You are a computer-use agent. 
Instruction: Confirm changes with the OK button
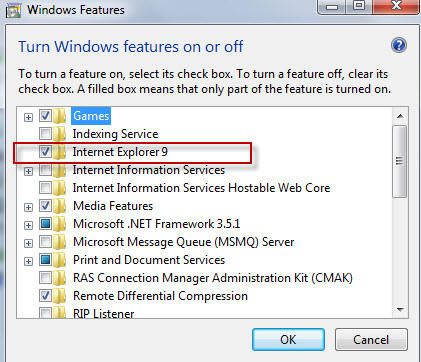pos(288,340)
